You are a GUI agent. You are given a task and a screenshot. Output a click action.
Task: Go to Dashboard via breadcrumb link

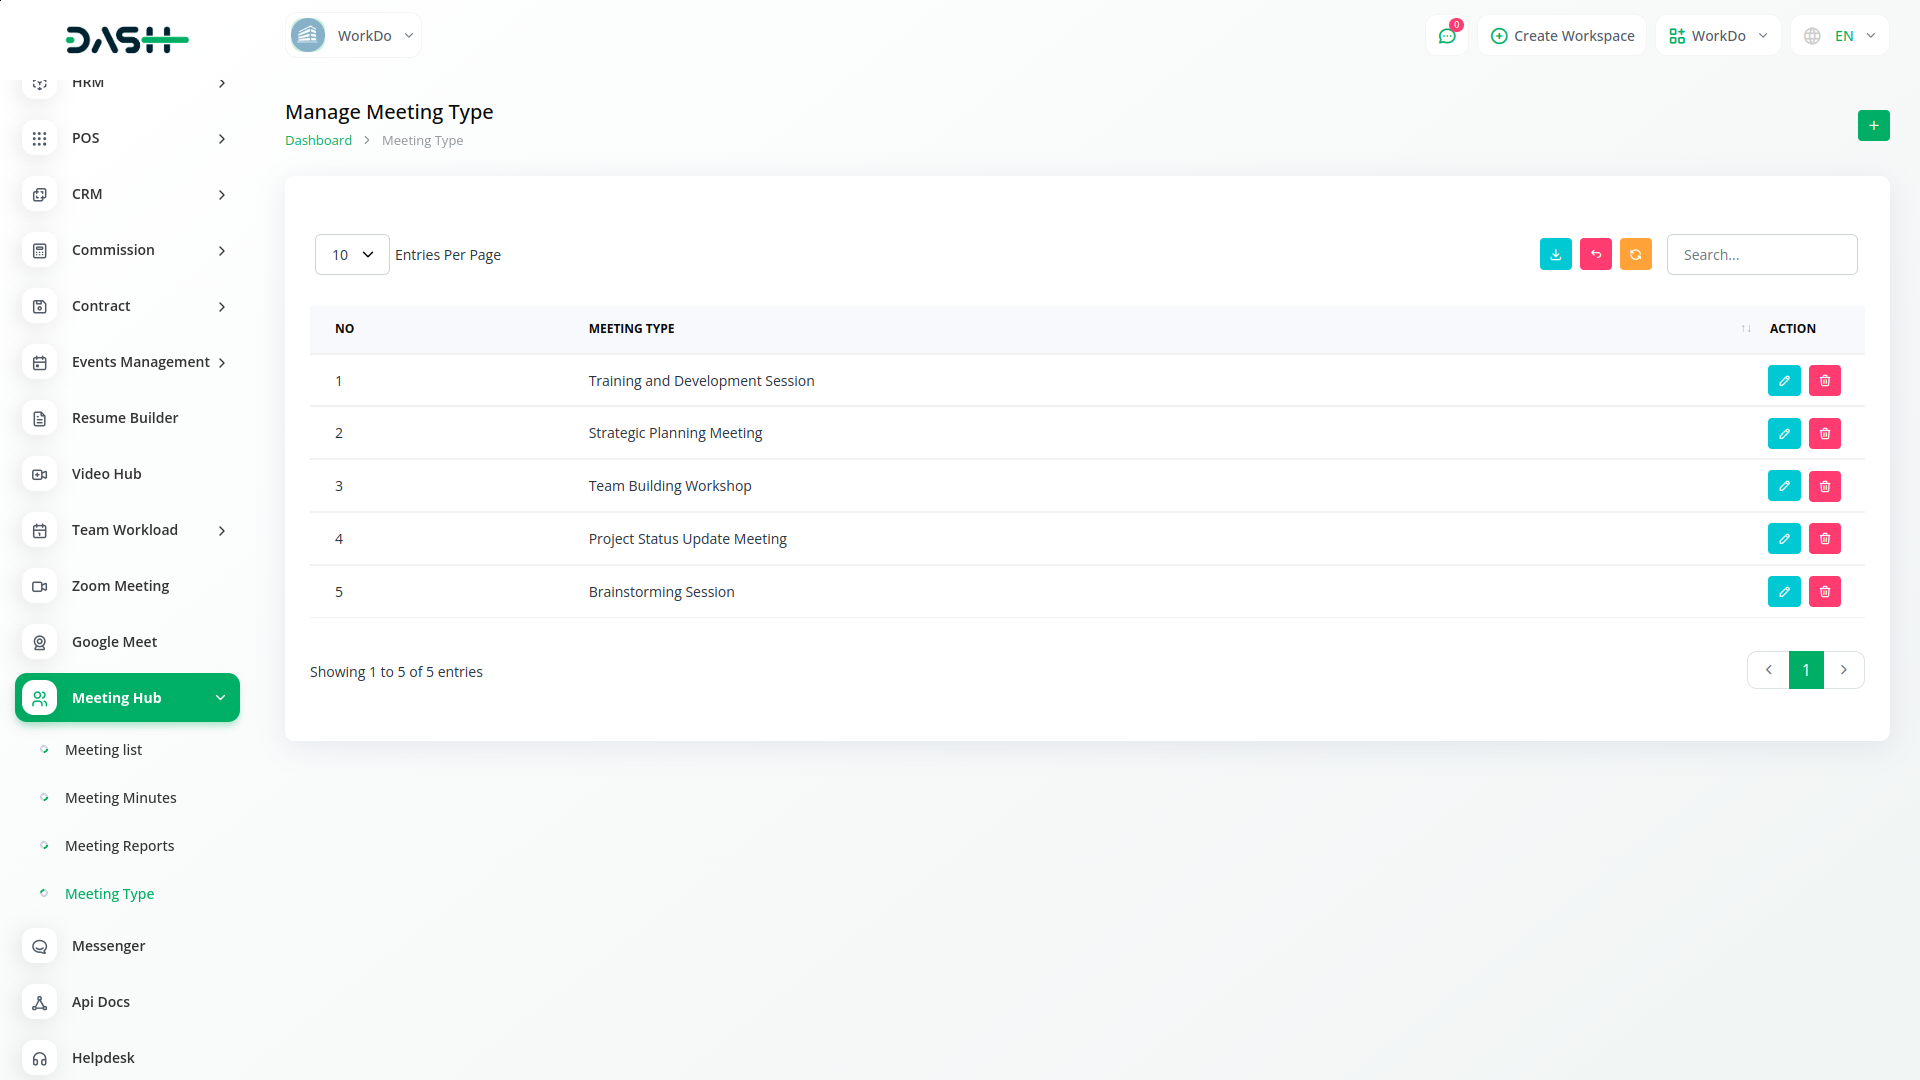tap(318, 140)
